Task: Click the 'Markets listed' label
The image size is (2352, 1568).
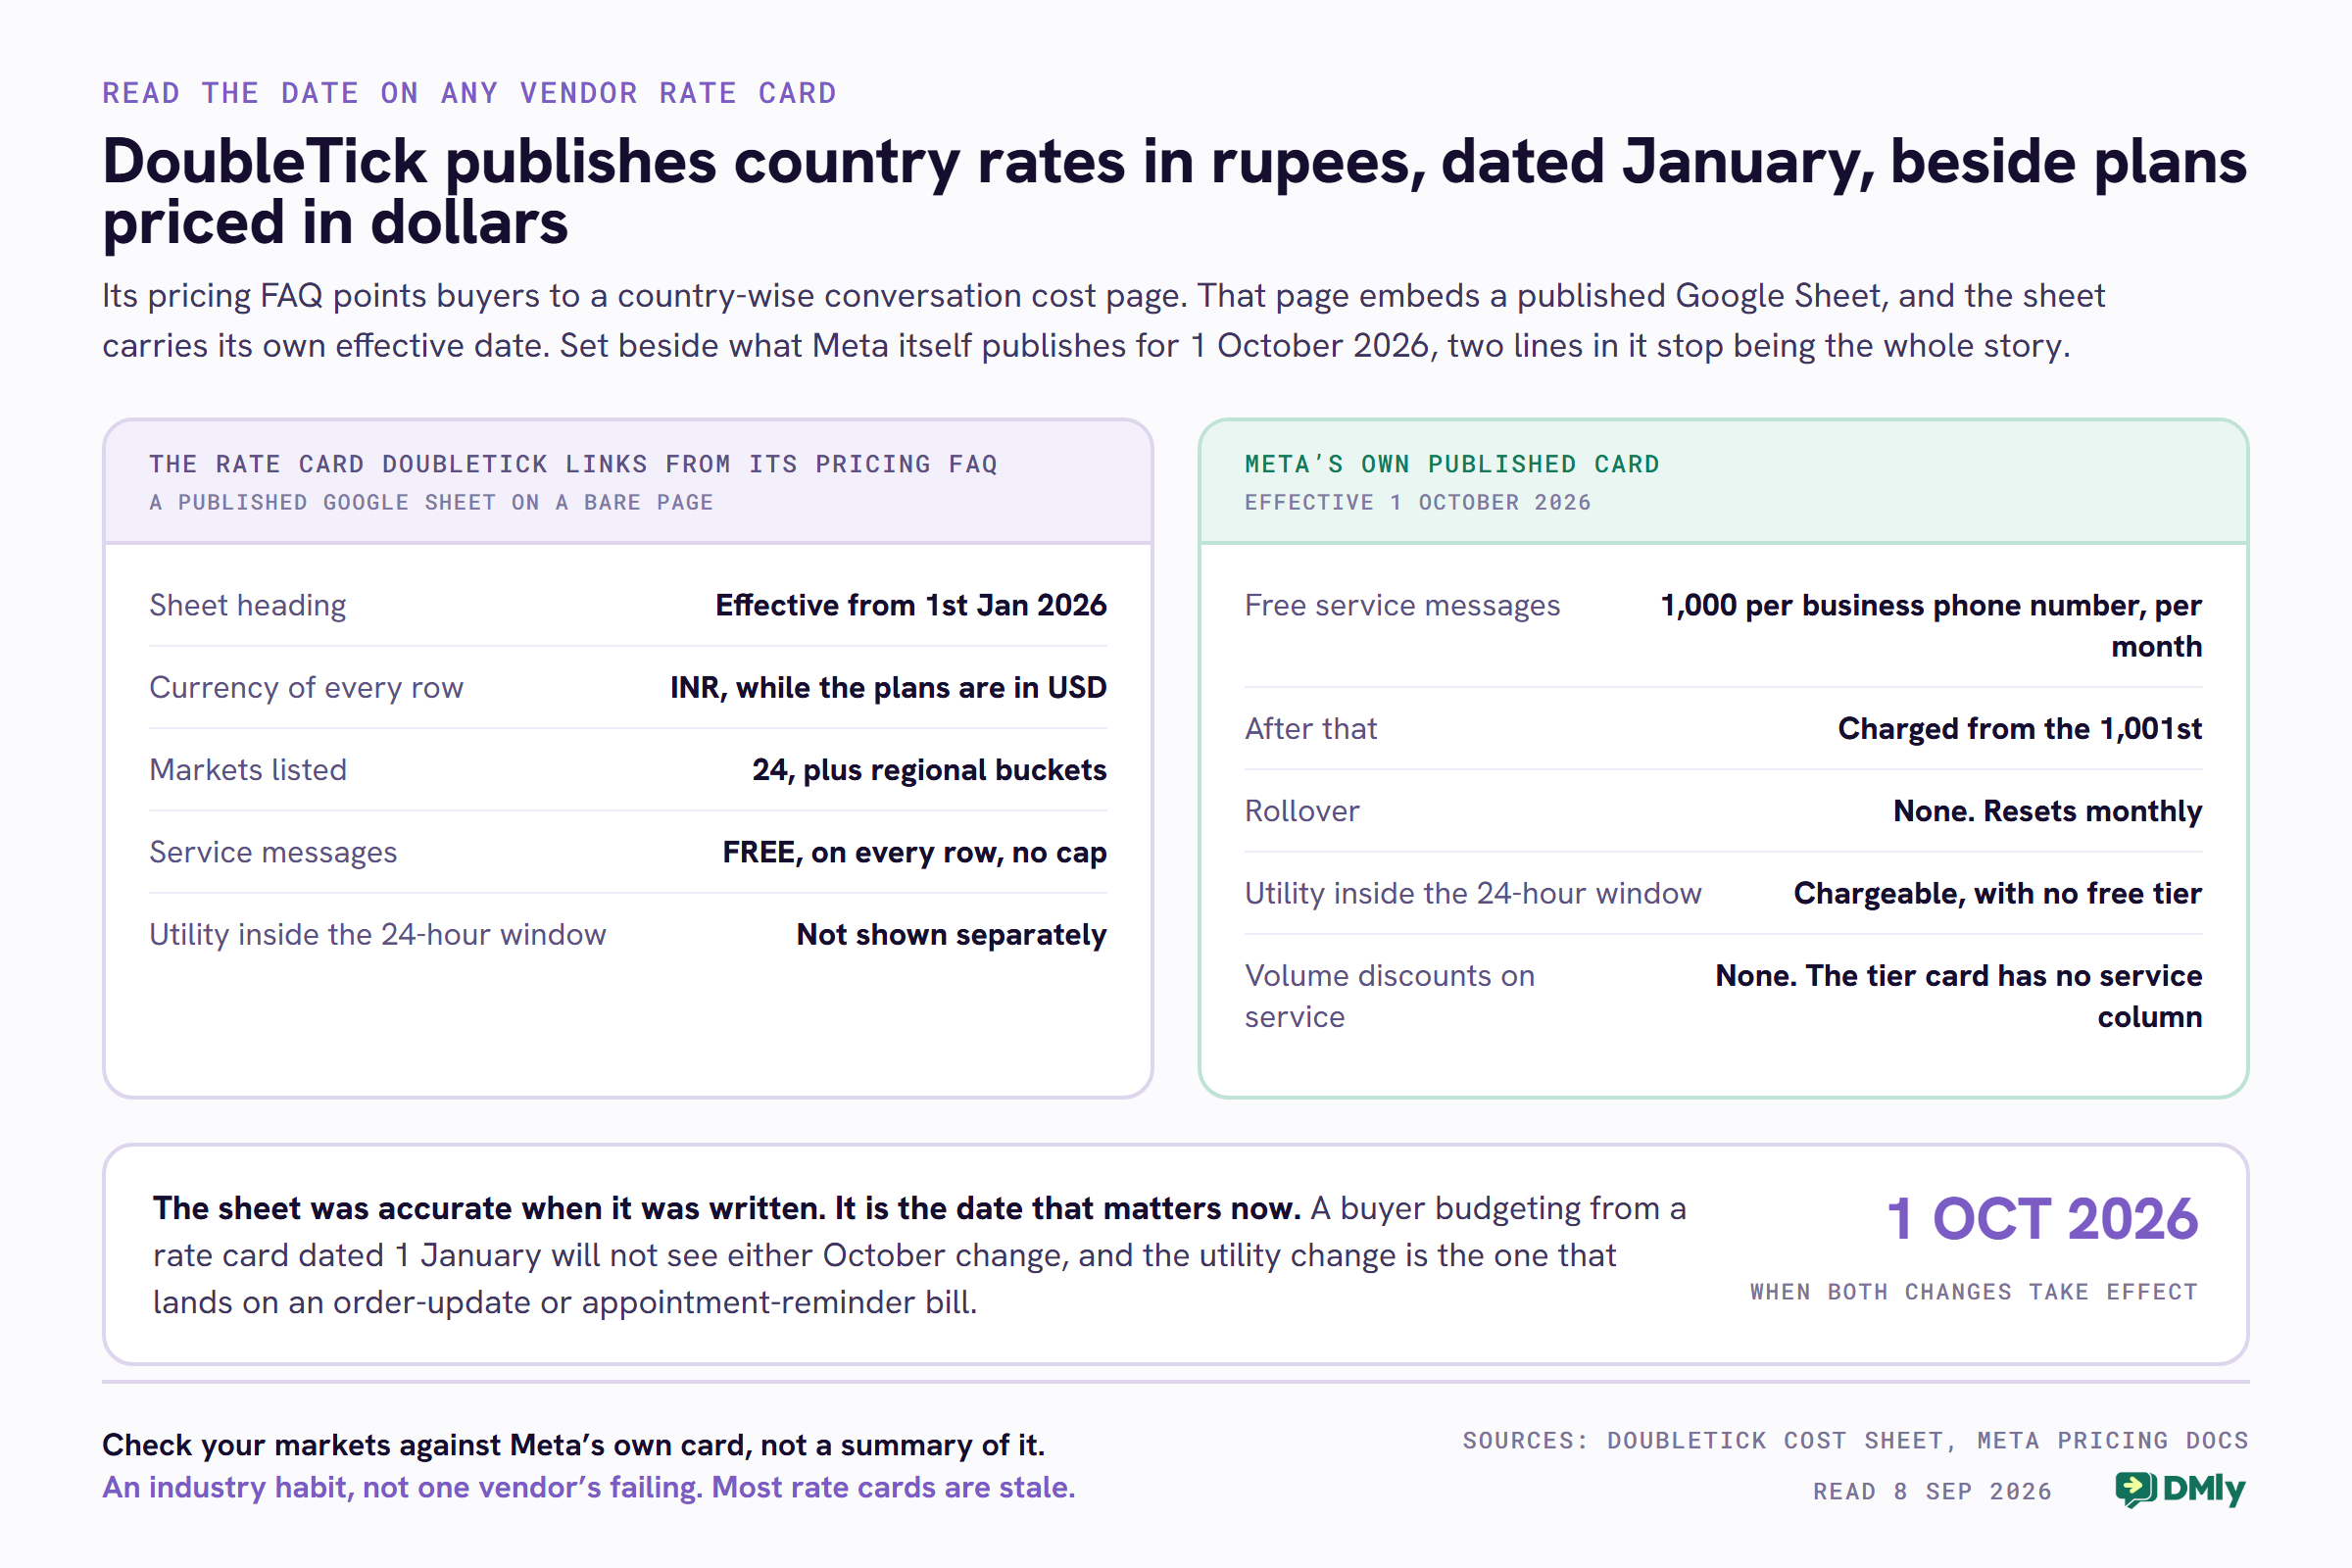Action: click(x=248, y=770)
